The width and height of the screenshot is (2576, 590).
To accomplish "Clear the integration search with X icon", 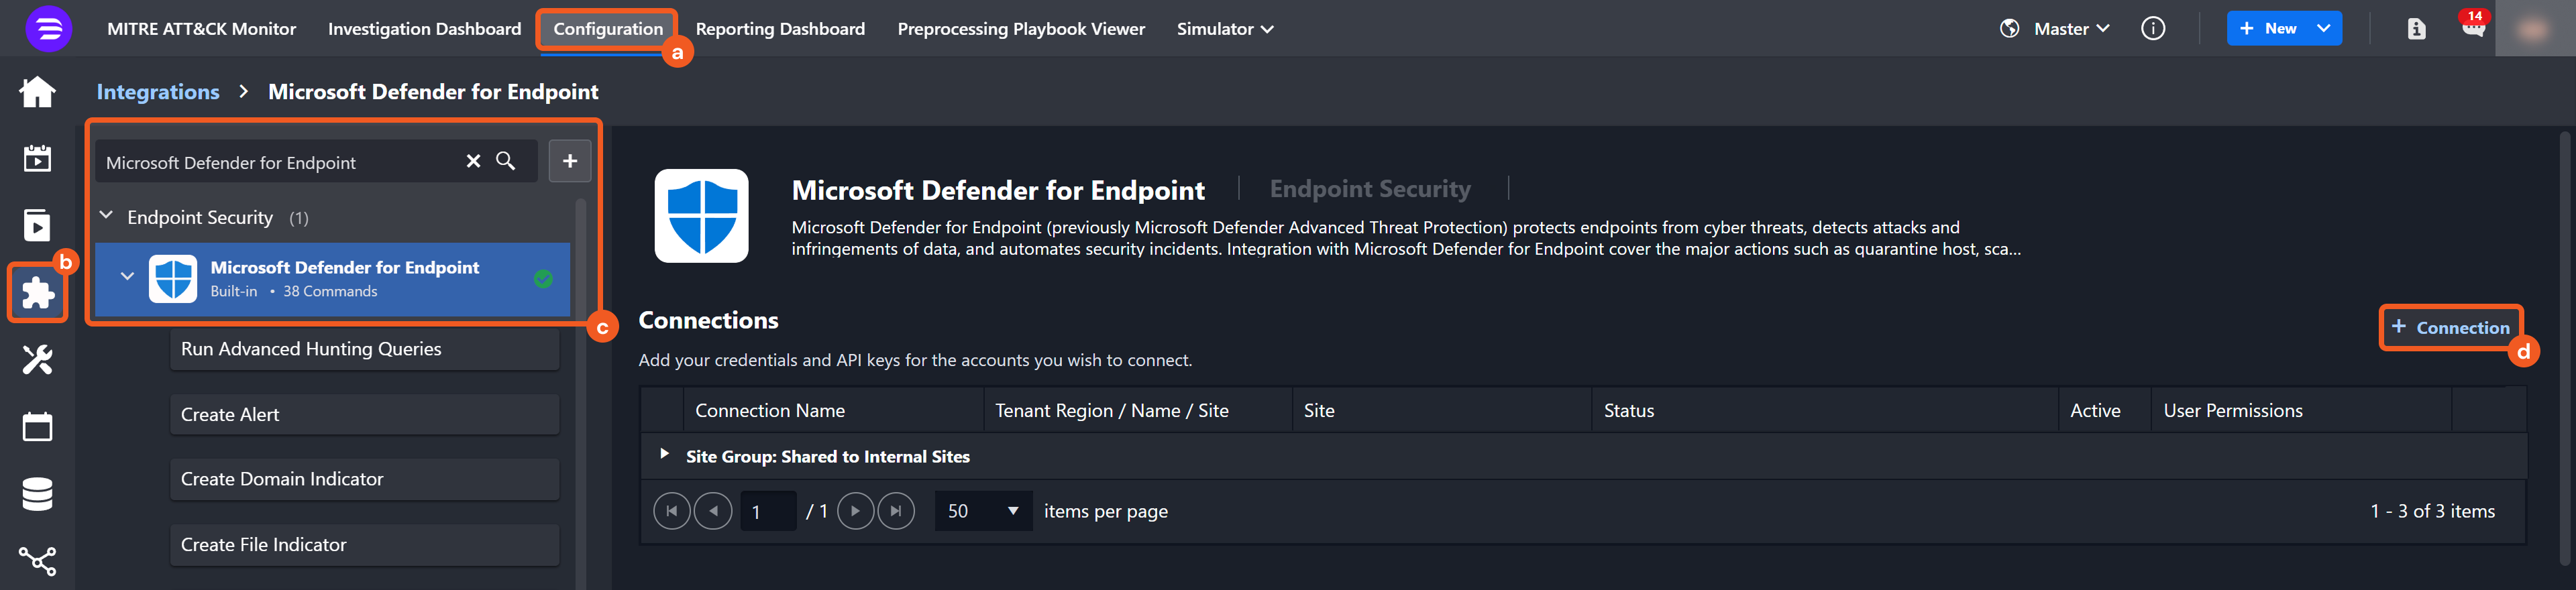I will click(473, 161).
